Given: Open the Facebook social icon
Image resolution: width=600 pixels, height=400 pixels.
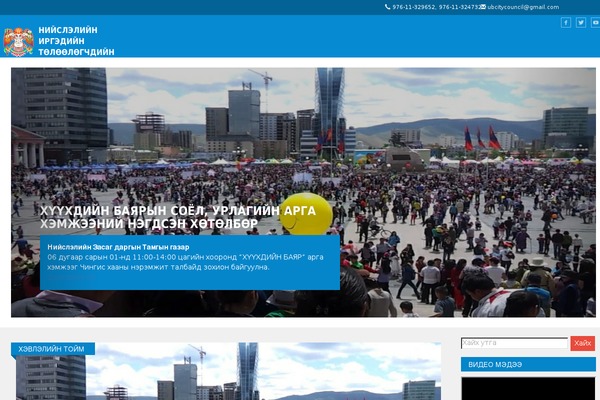Looking at the screenshot, I should tap(566, 23).
